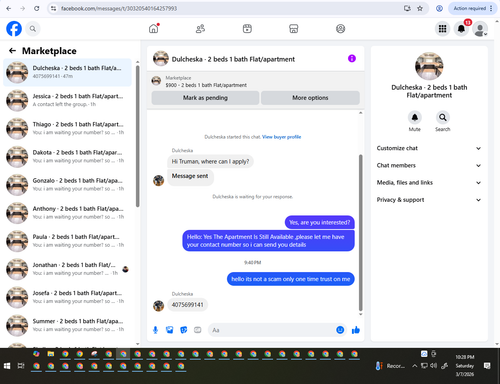500x384 pixels.
Task: Open account profile menu
Action: (x=480, y=29)
